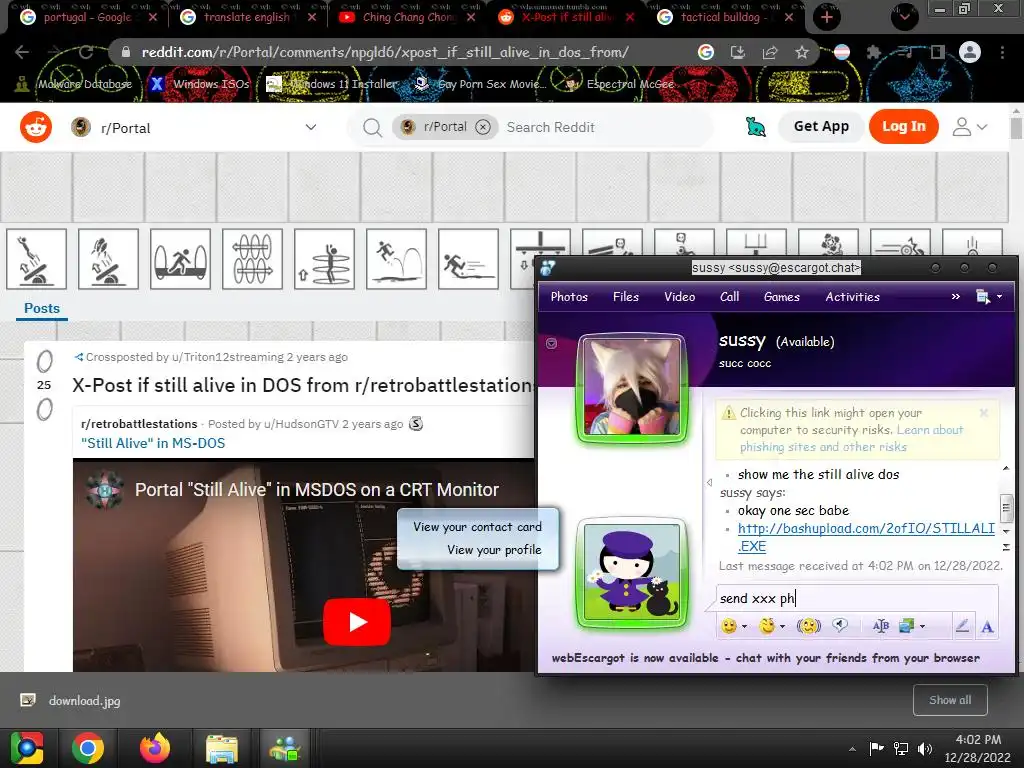Open the wink picker dropdown arrow
Screen dimensions: 1024x768
782,626
